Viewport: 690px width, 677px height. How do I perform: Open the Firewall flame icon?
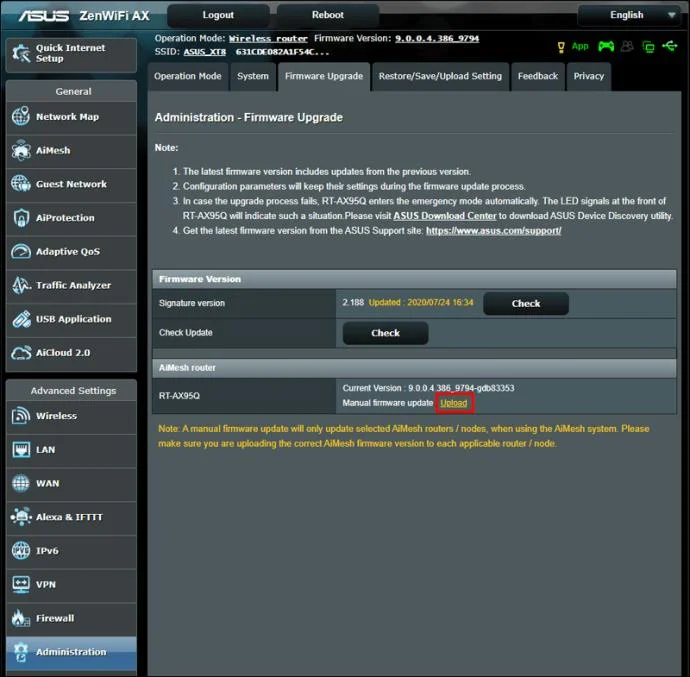pyautogui.click(x=21, y=618)
